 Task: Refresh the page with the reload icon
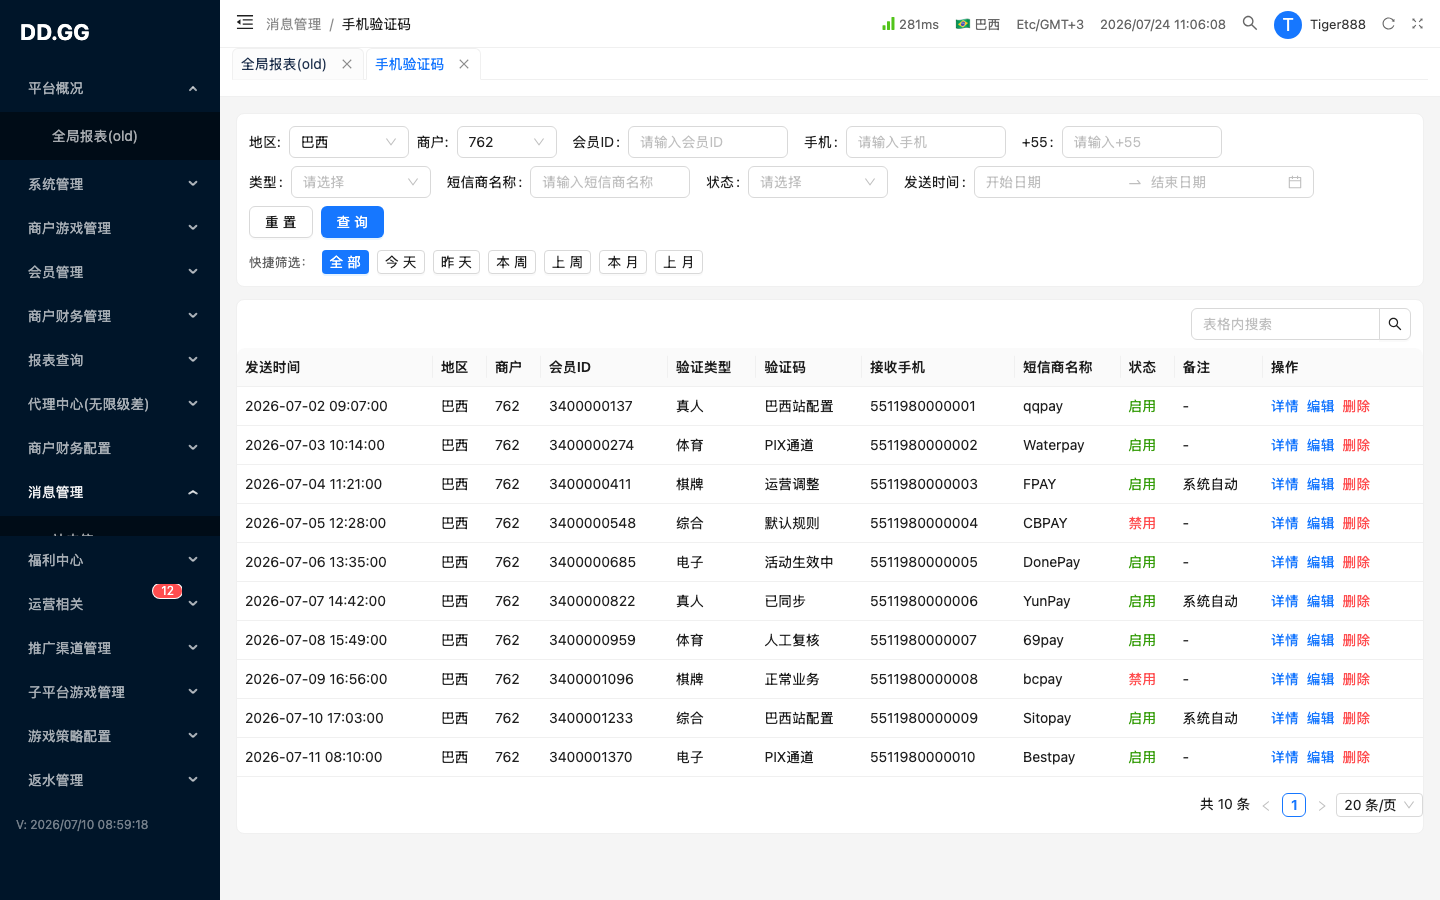tap(1388, 23)
